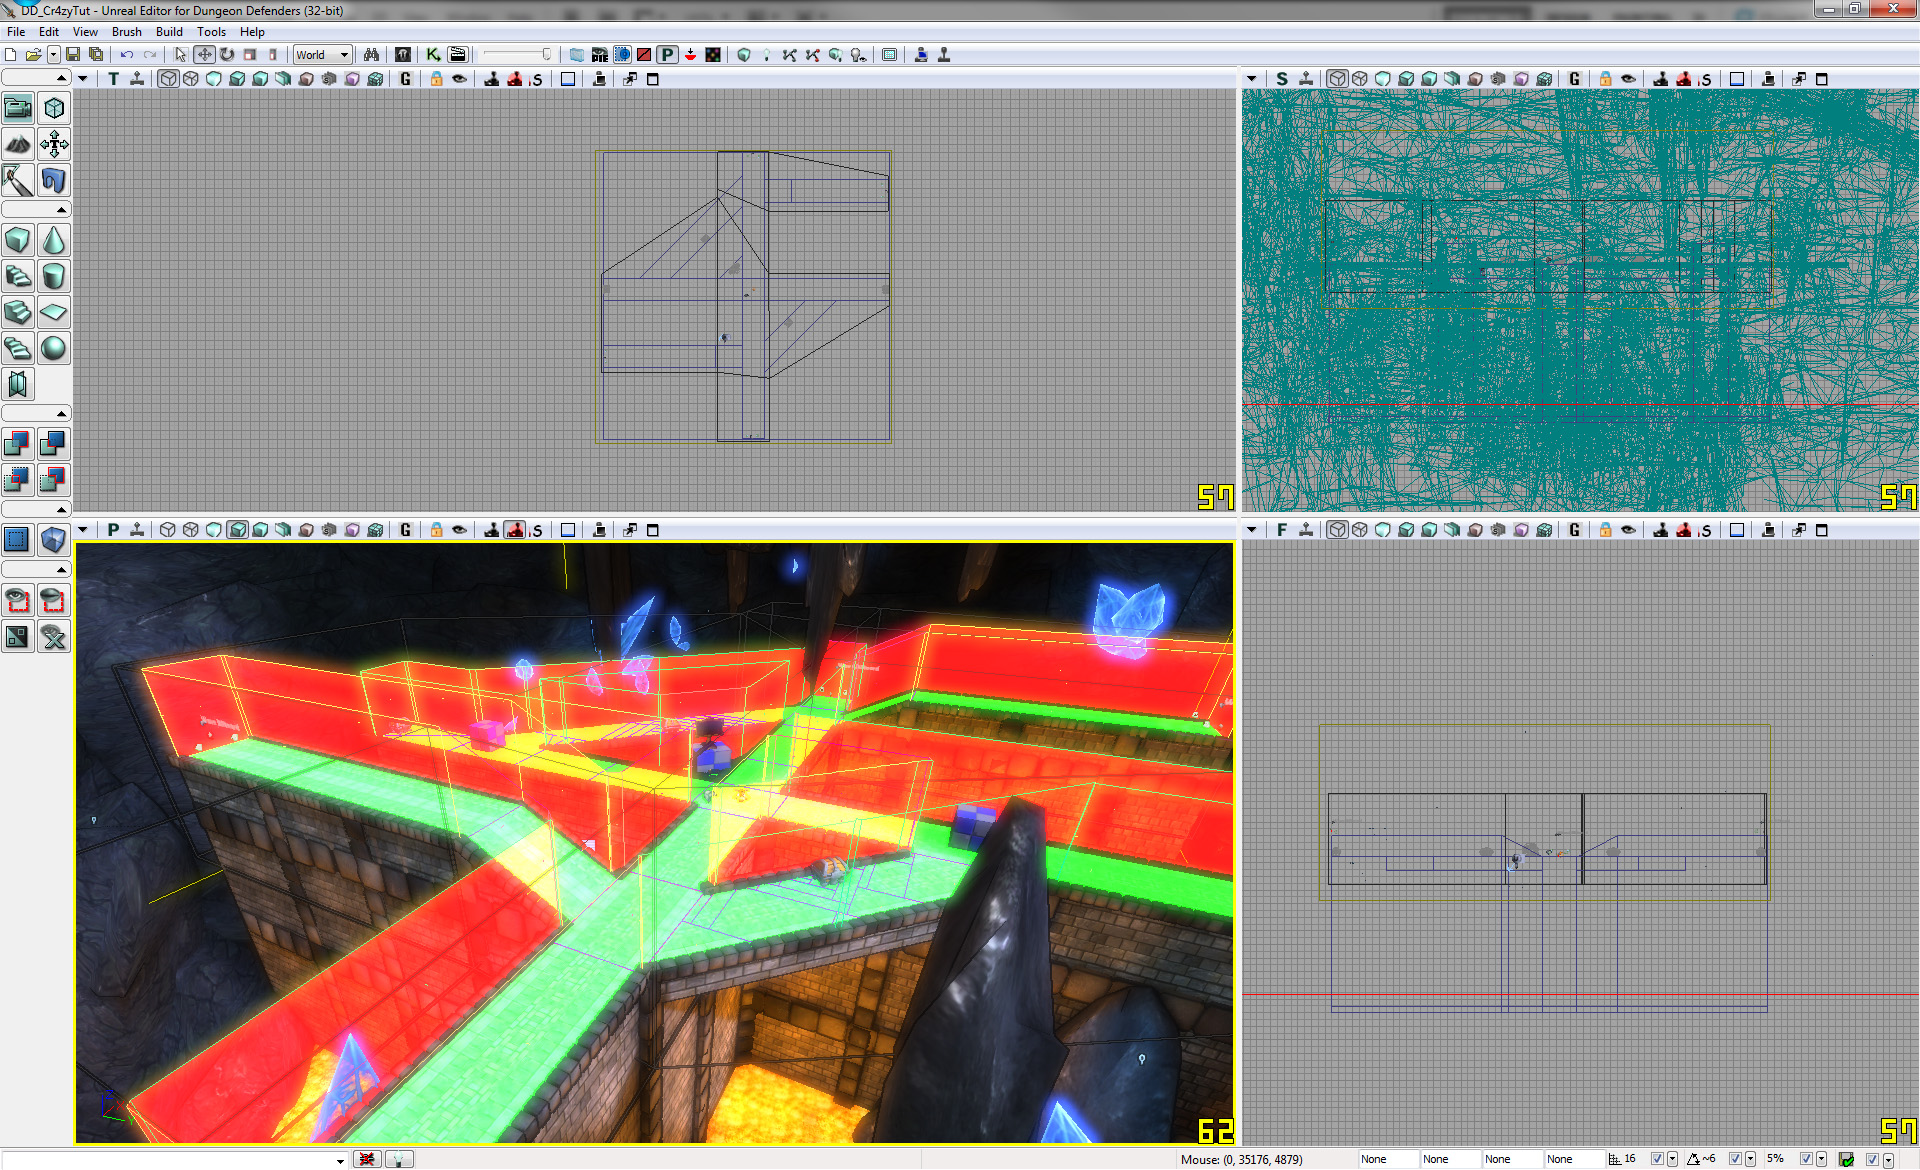Open drag grid size dropdown
Screen dimensions: 1920x1170
pyautogui.click(x=1672, y=1159)
